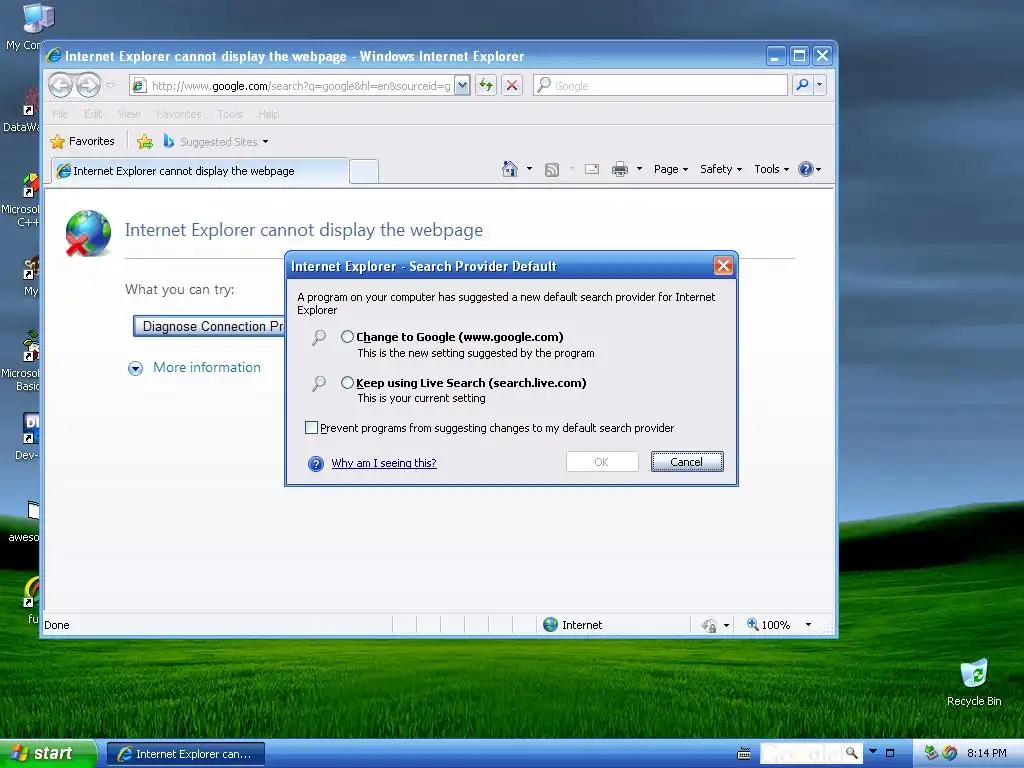Click the Start button
This screenshot has width=1024, height=768.
click(48, 754)
